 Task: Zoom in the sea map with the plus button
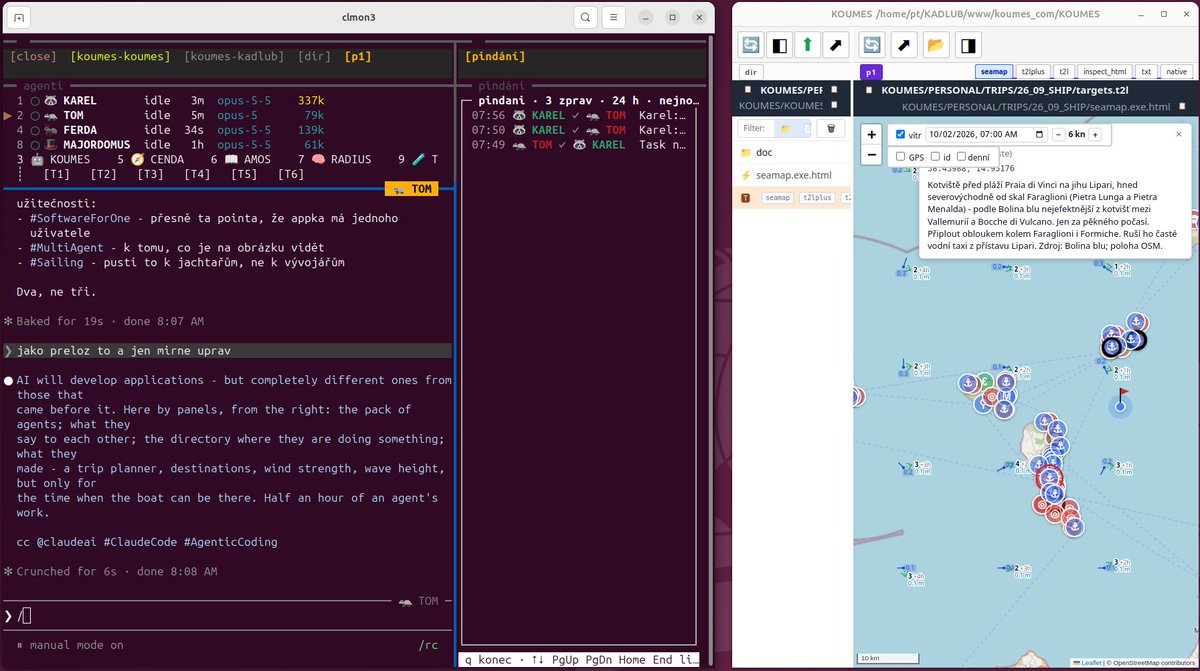pyautogui.click(x=872, y=135)
